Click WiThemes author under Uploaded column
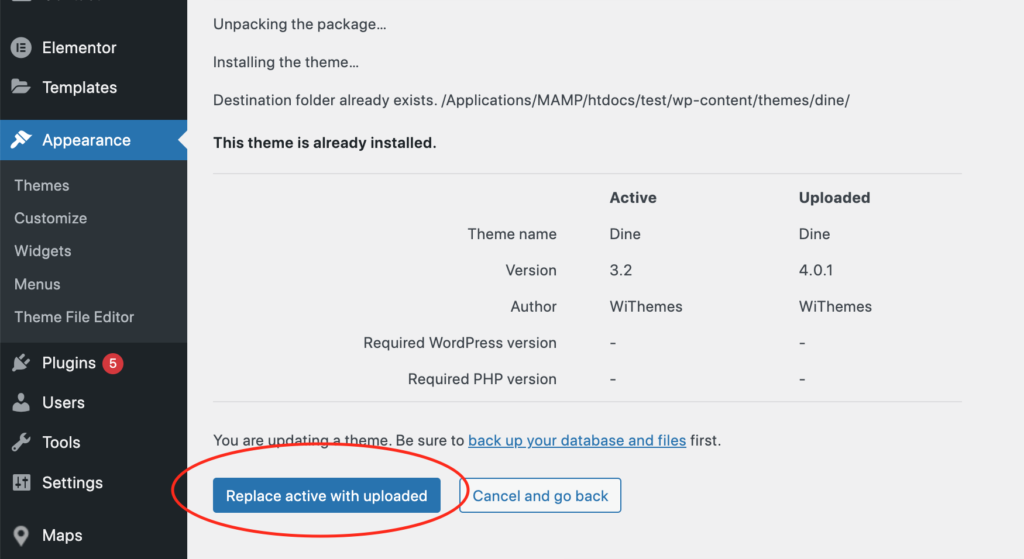Image resolution: width=1024 pixels, height=559 pixels. pos(835,306)
